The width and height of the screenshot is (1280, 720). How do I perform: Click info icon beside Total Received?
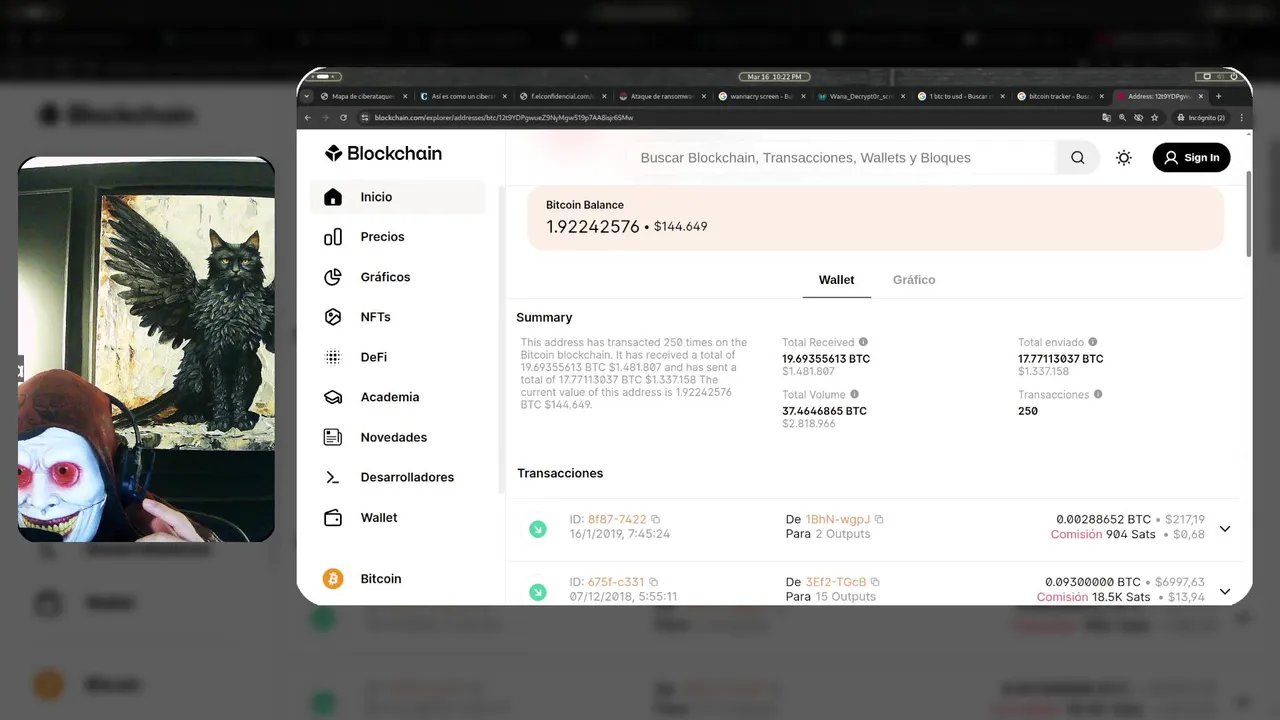pyautogui.click(x=863, y=342)
